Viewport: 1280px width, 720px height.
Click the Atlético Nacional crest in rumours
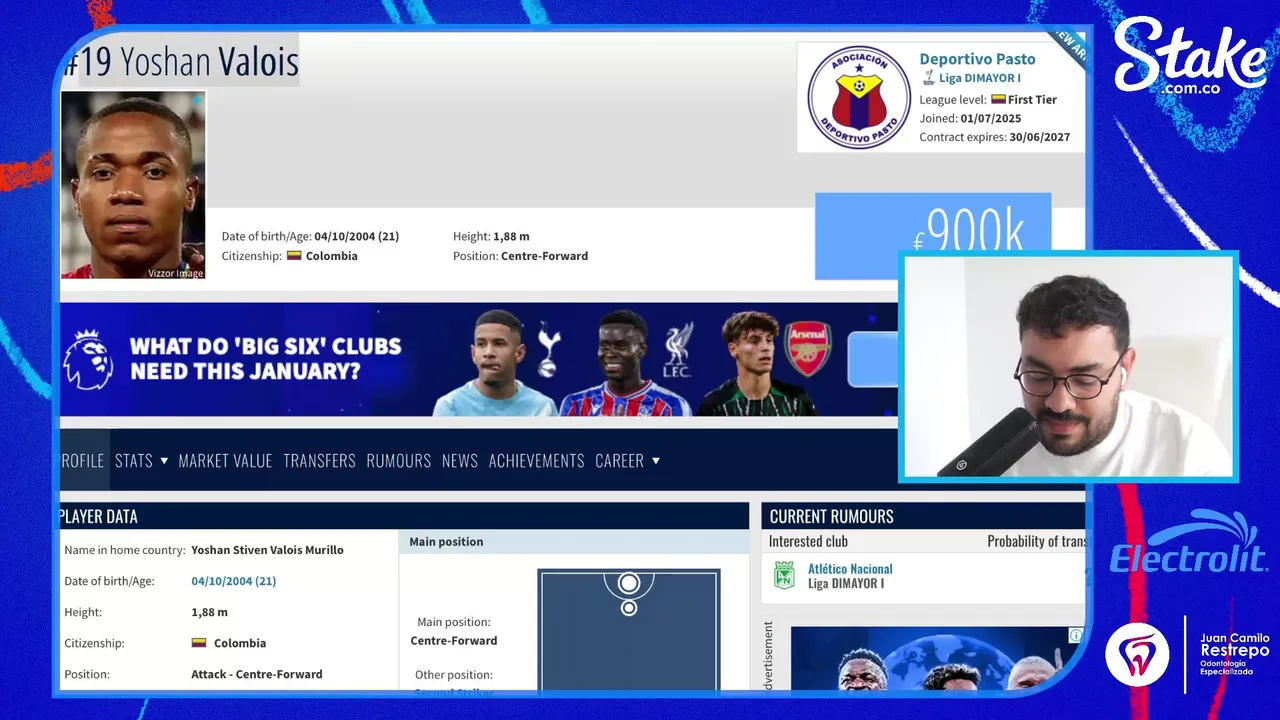tap(785, 575)
